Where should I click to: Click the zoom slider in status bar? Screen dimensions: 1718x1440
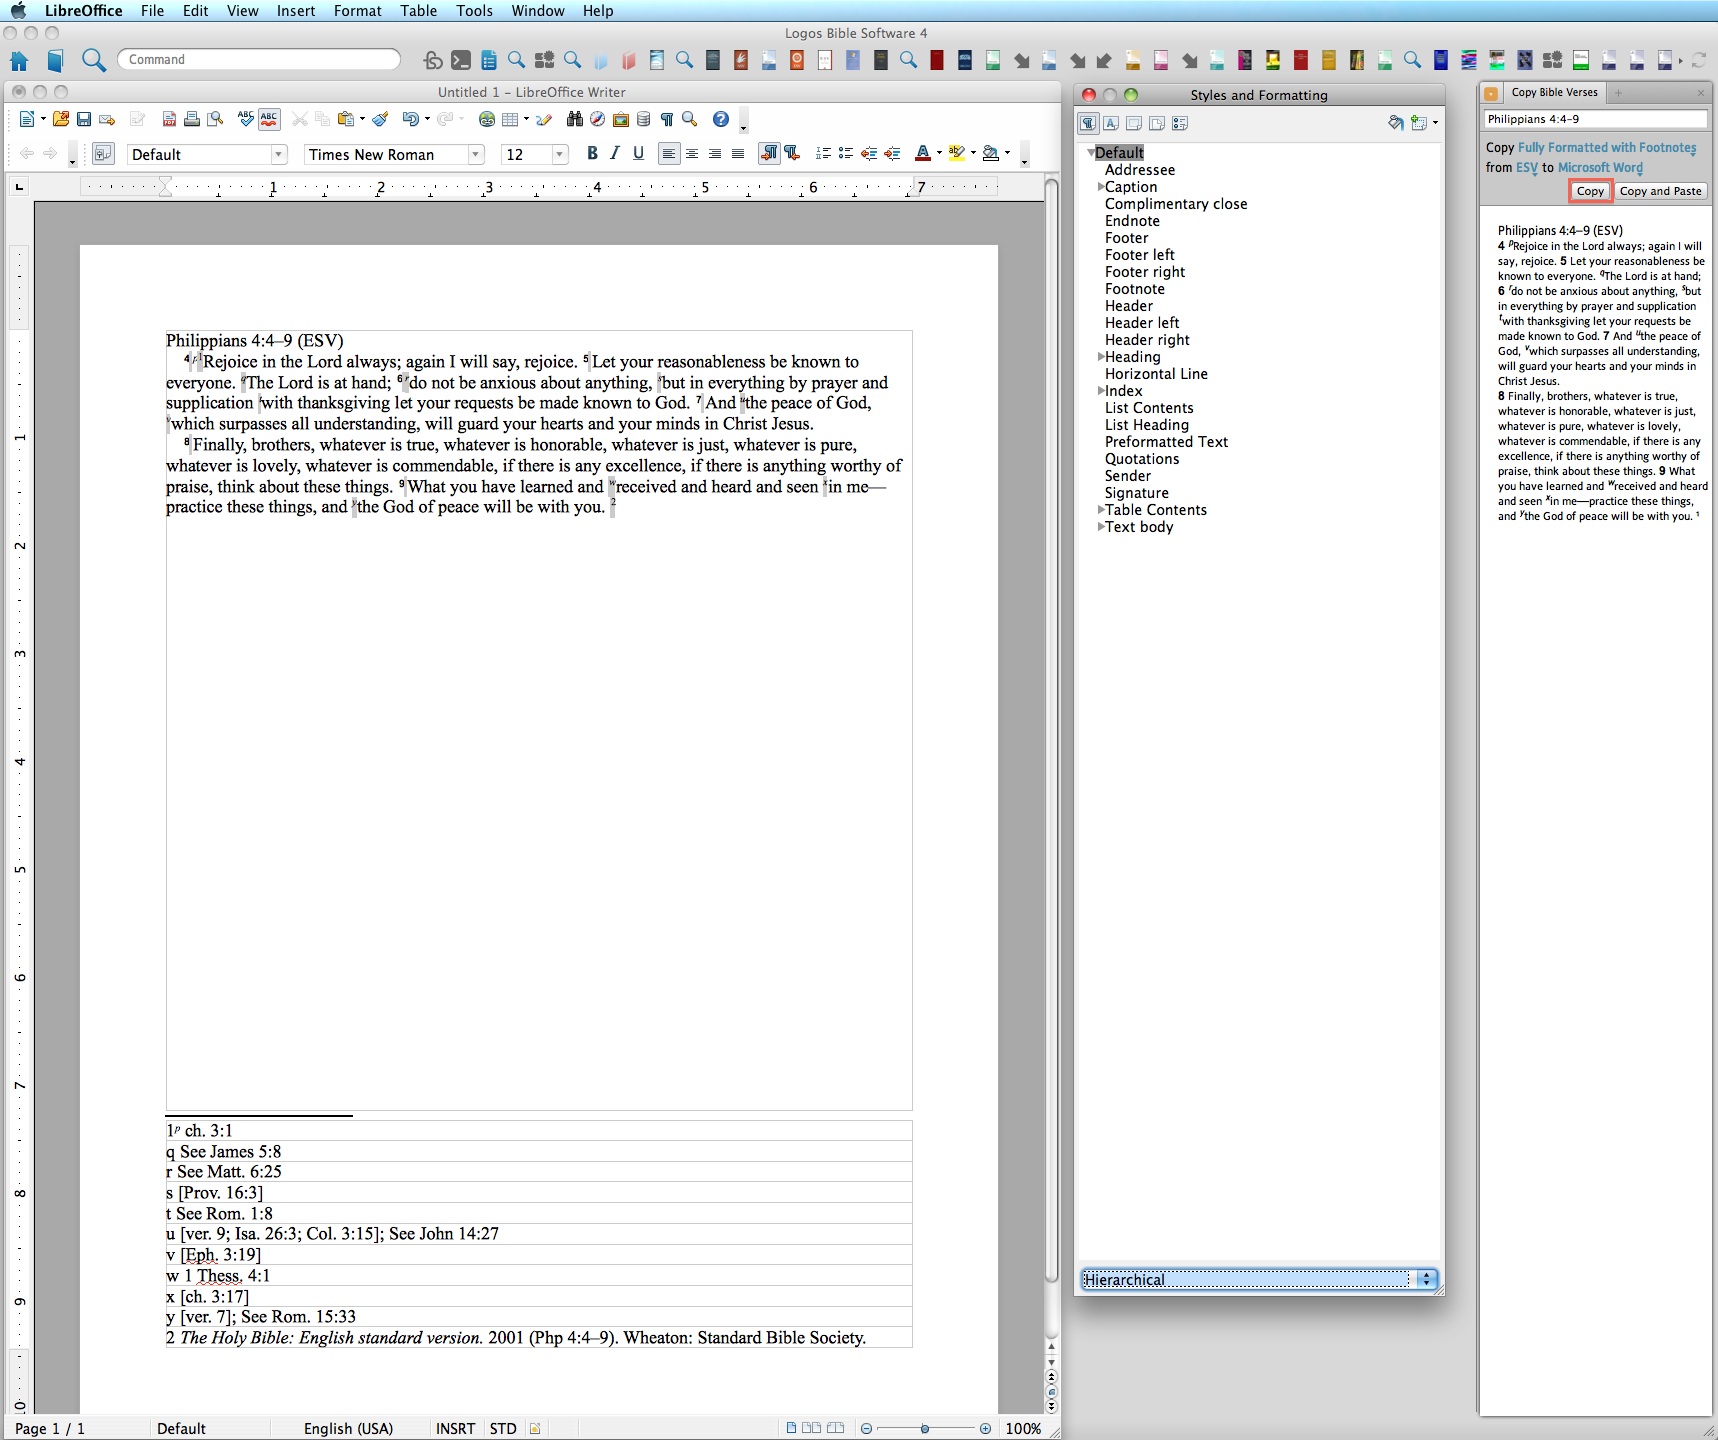point(925,1428)
